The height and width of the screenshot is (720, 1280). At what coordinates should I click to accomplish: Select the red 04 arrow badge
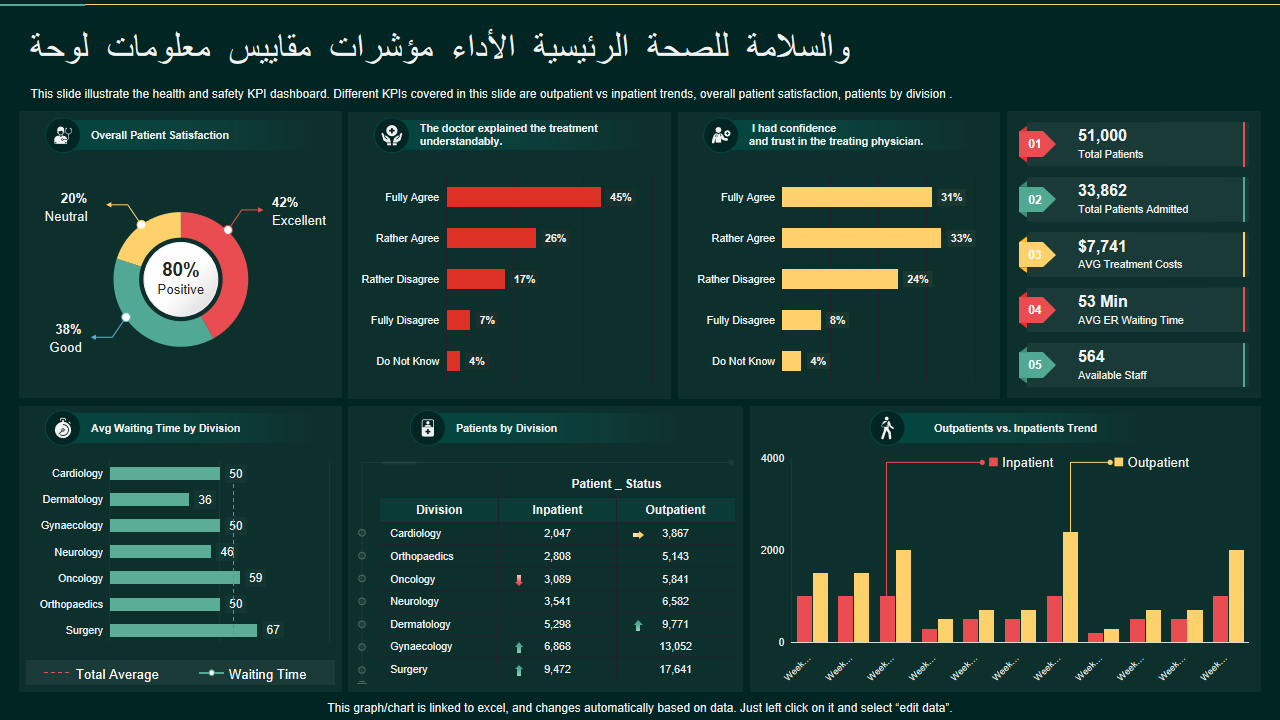1036,310
